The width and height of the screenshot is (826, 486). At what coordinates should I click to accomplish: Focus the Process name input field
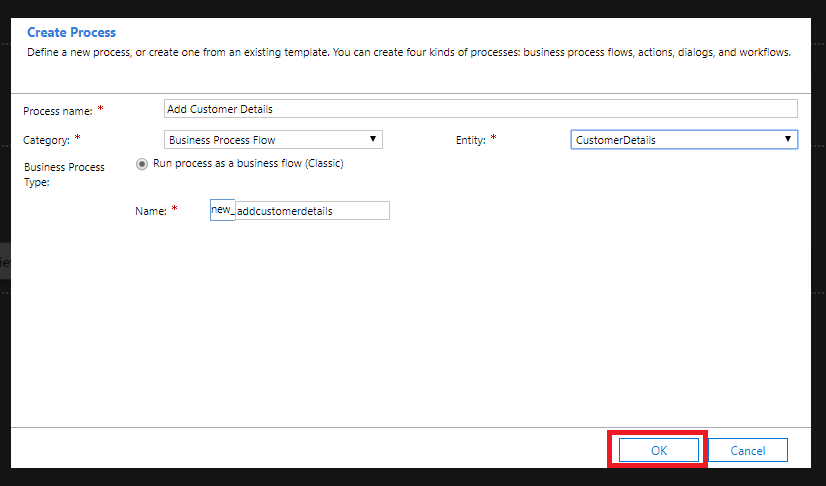pos(480,109)
